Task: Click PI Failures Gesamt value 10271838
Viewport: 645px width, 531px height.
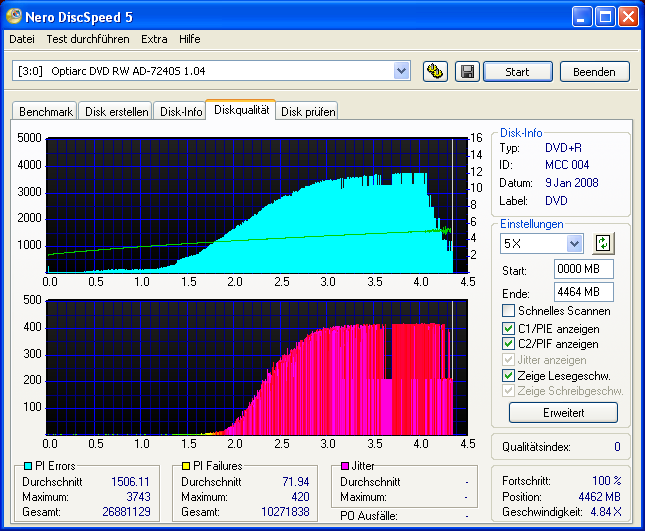Action: (x=285, y=512)
